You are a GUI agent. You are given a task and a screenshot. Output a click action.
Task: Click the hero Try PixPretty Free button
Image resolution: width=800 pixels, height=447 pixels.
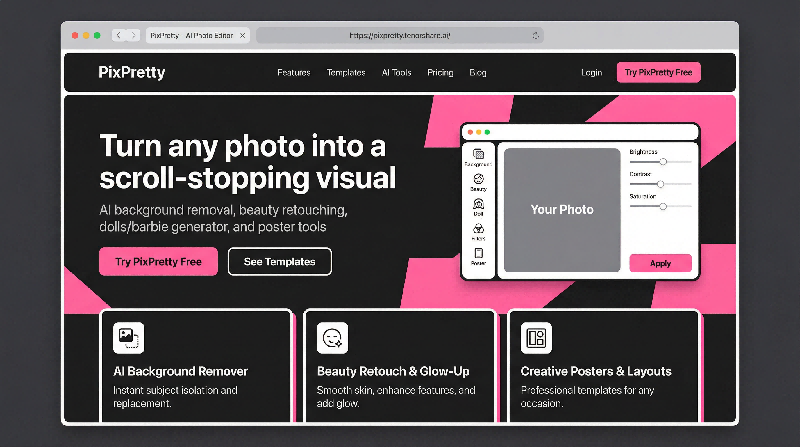(158, 261)
